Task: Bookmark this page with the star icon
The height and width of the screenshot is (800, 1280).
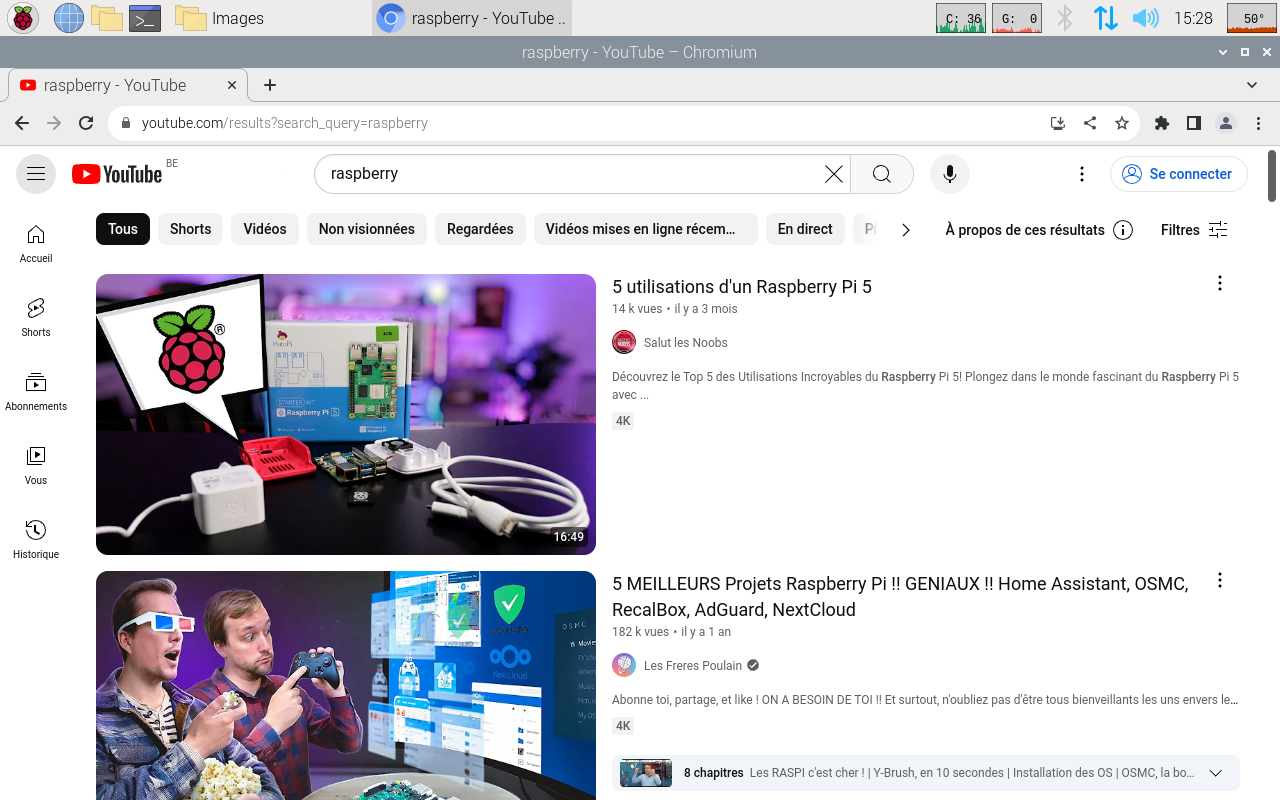Action: tap(1122, 123)
